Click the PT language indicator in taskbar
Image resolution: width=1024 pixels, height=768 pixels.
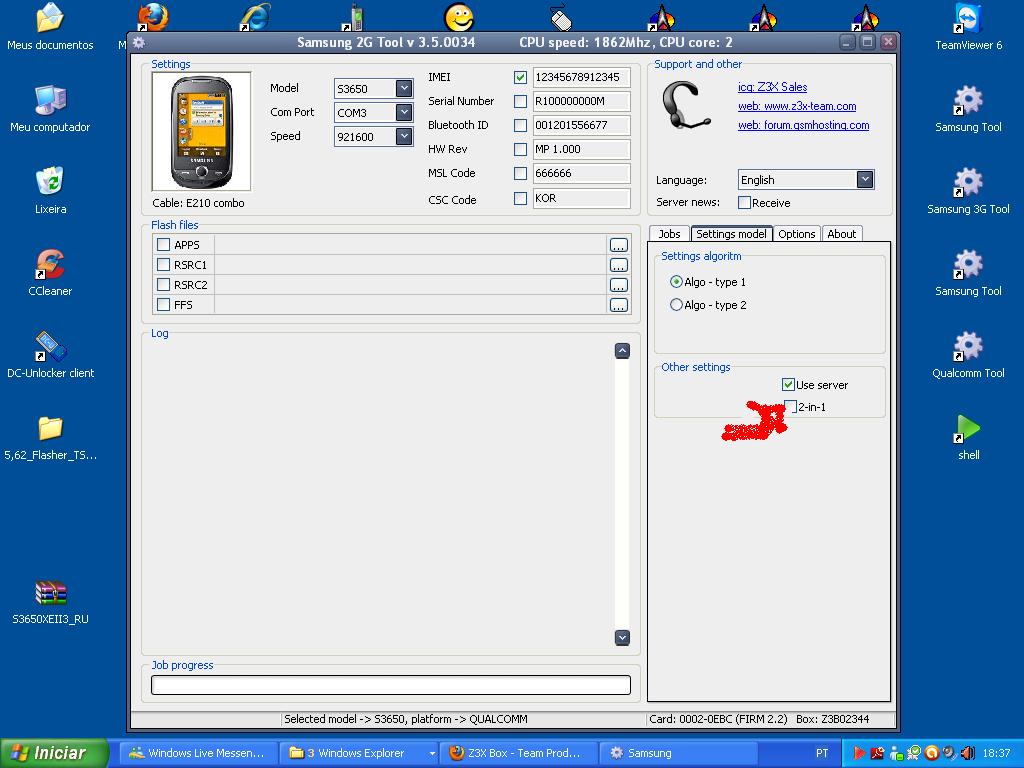tap(822, 753)
